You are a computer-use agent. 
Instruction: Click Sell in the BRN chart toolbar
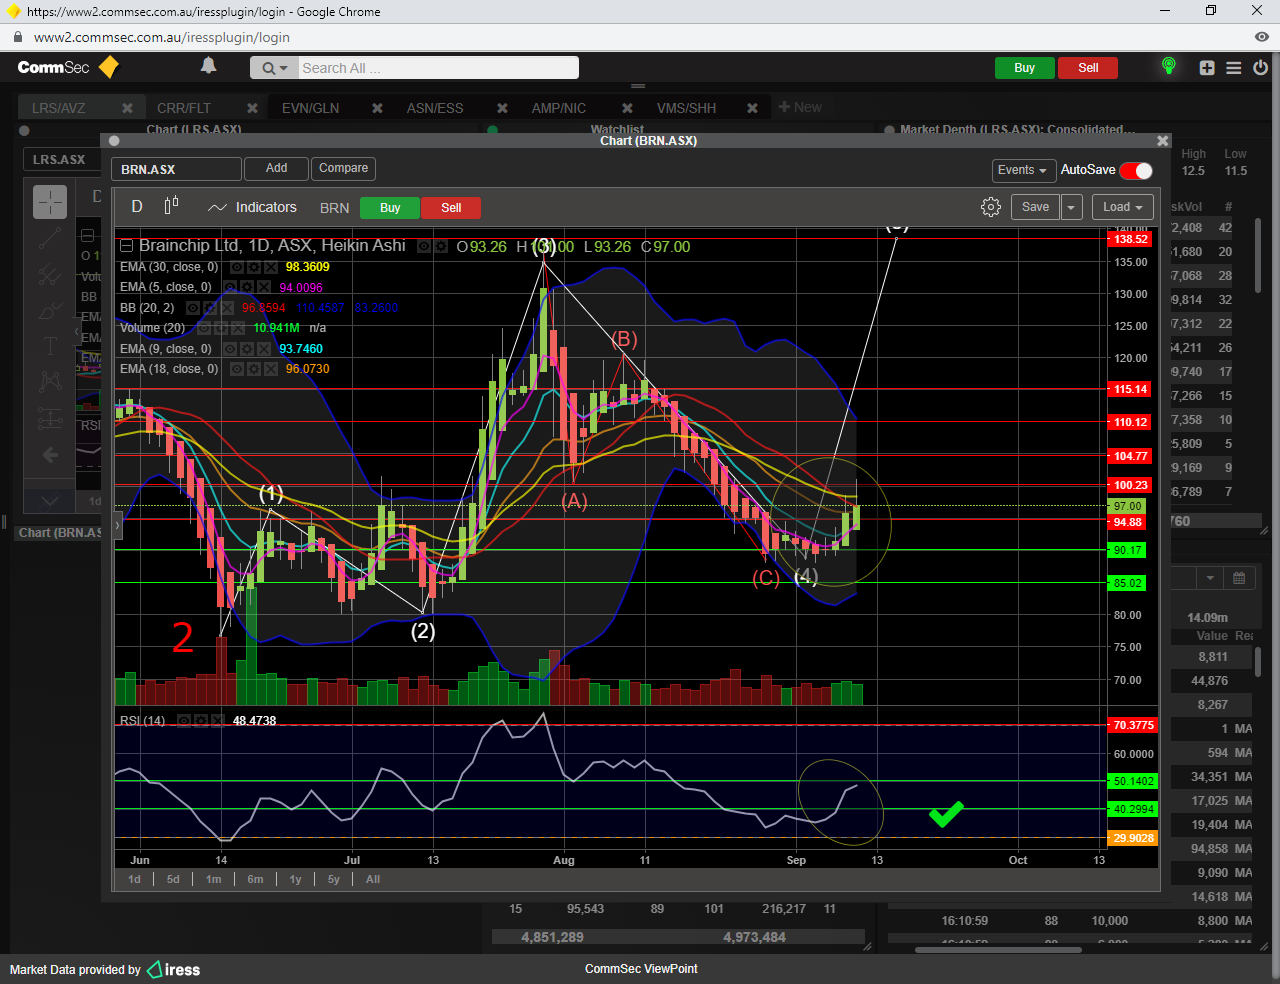point(451,208)
